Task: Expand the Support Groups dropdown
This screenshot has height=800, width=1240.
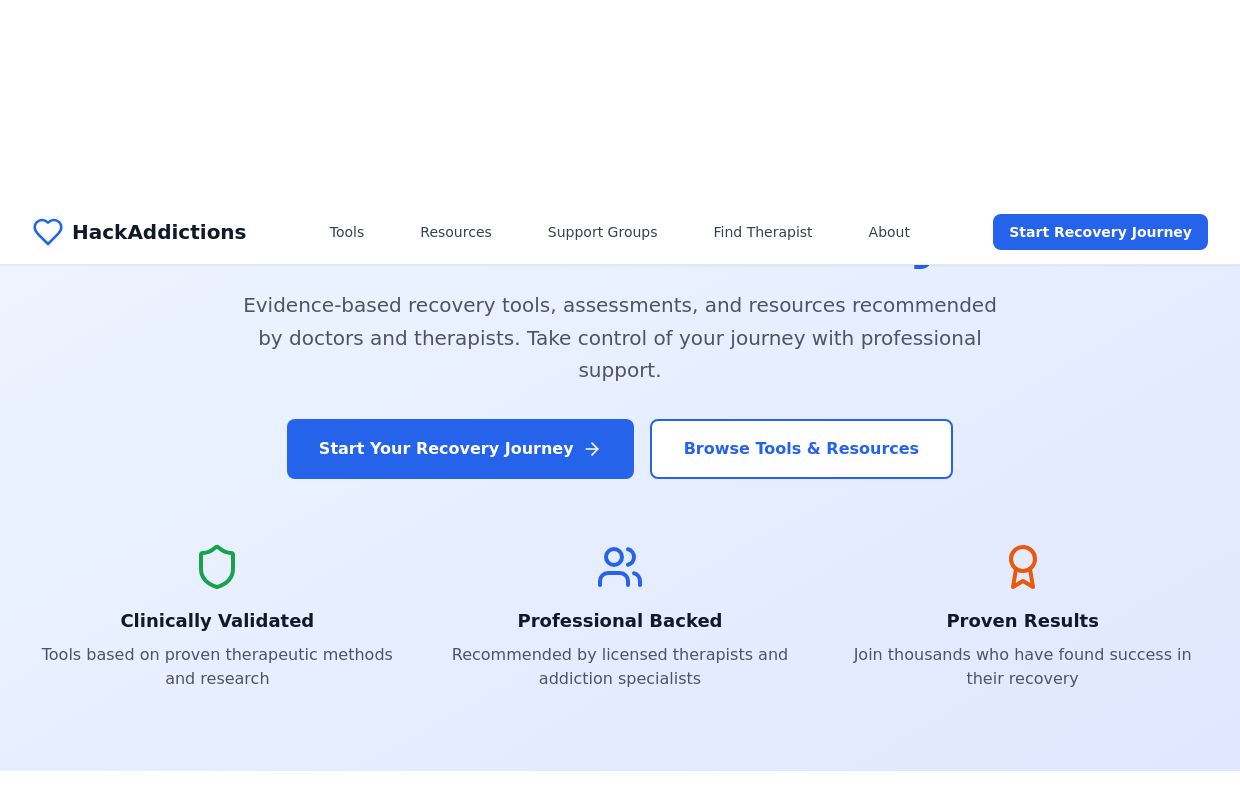Action: [602, 232]
